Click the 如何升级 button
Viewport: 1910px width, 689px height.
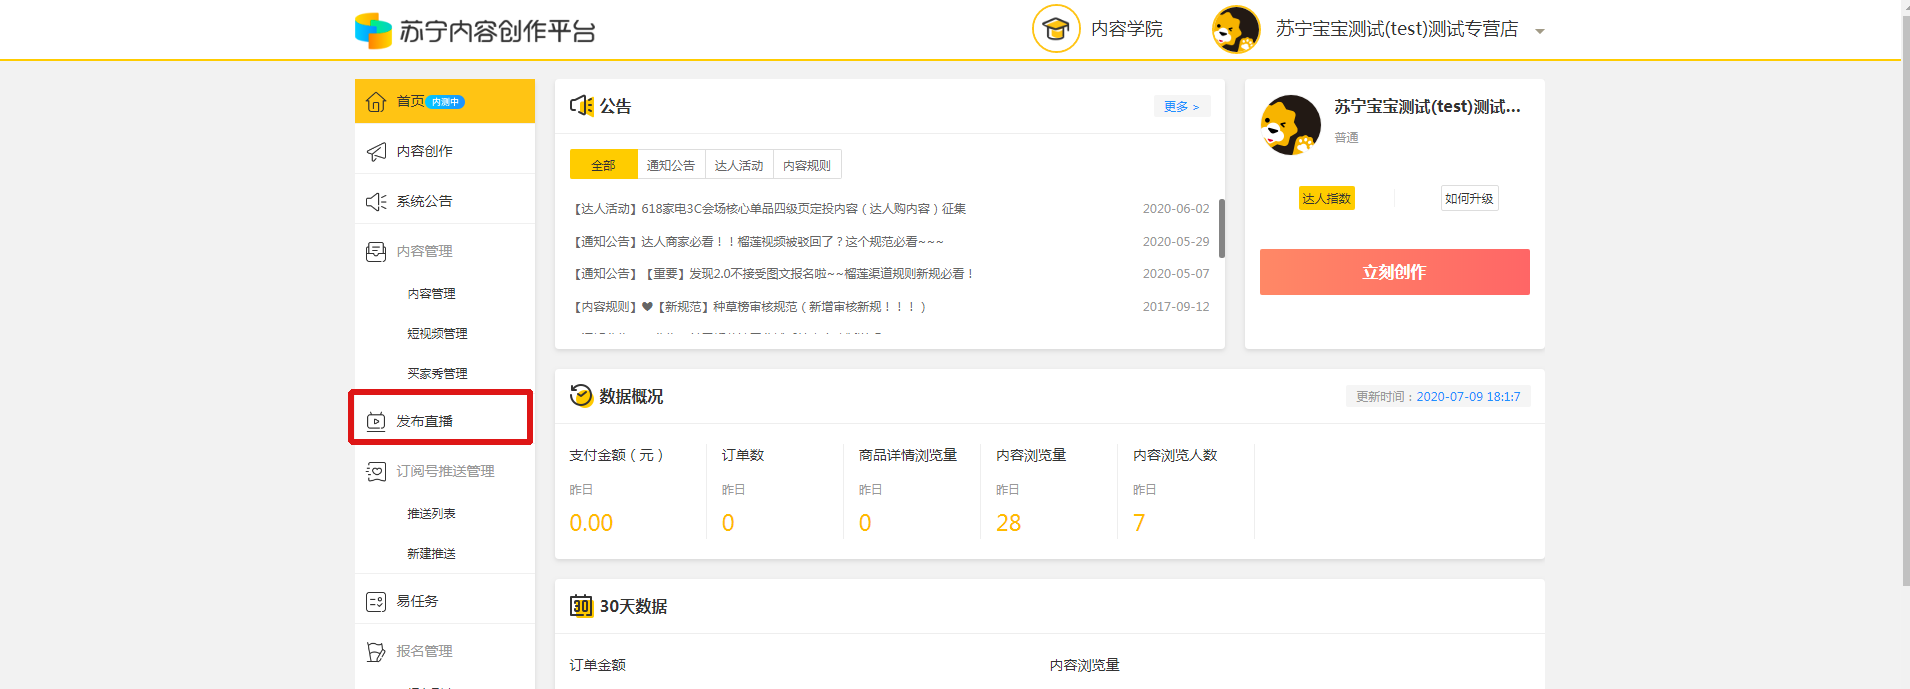click(1469, 198)
